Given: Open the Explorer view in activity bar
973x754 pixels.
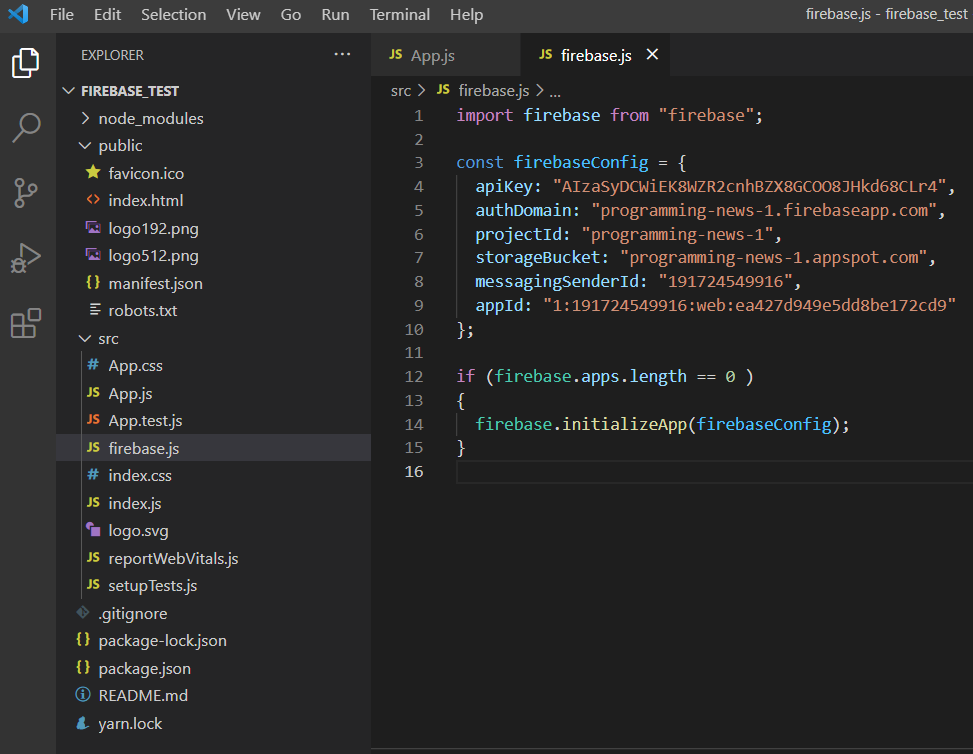Looking at the screenshot, I should pos(25,63).
